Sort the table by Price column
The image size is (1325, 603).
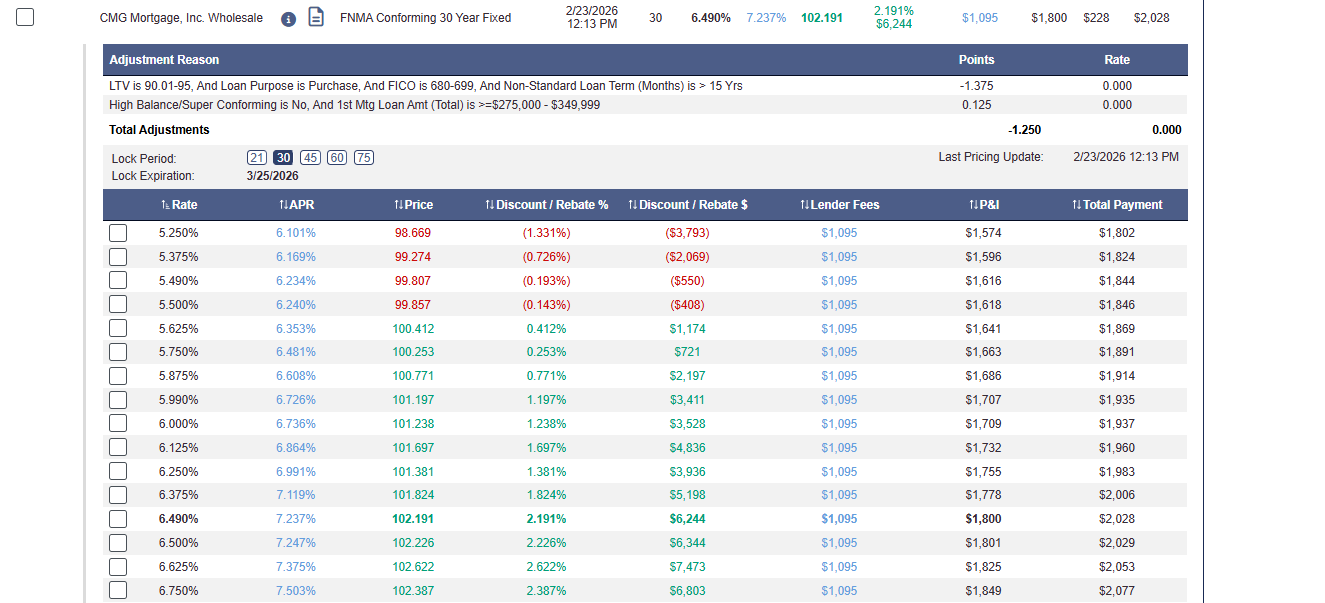pyautogui.click(x=413, y=205)
